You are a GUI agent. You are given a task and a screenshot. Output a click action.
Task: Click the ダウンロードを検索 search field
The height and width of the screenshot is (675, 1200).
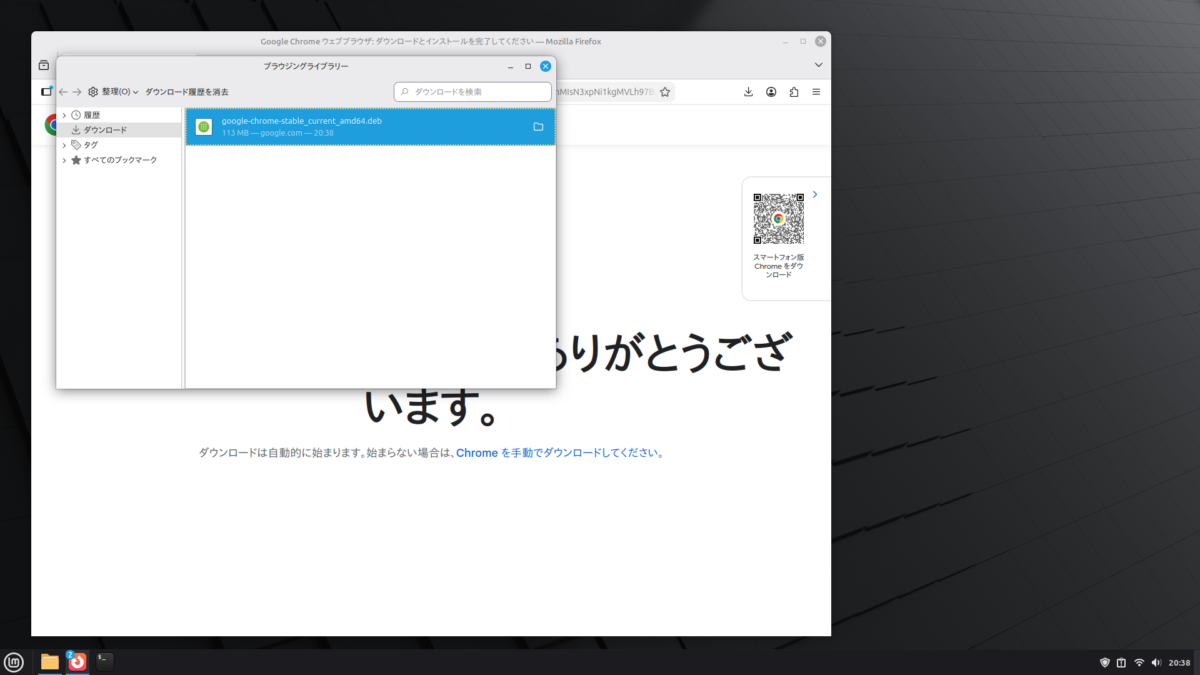pyautogui.click(x=477, y=92)
